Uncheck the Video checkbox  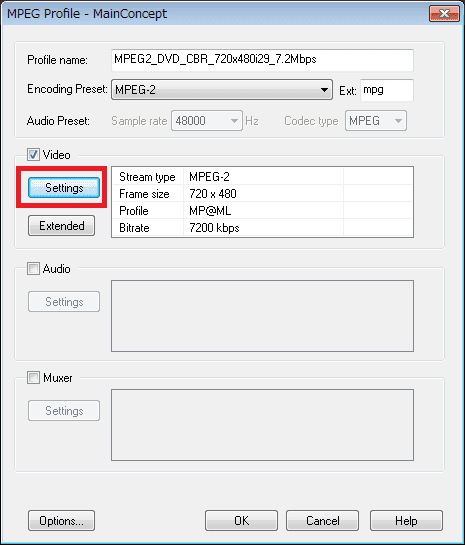coord(33,155)
